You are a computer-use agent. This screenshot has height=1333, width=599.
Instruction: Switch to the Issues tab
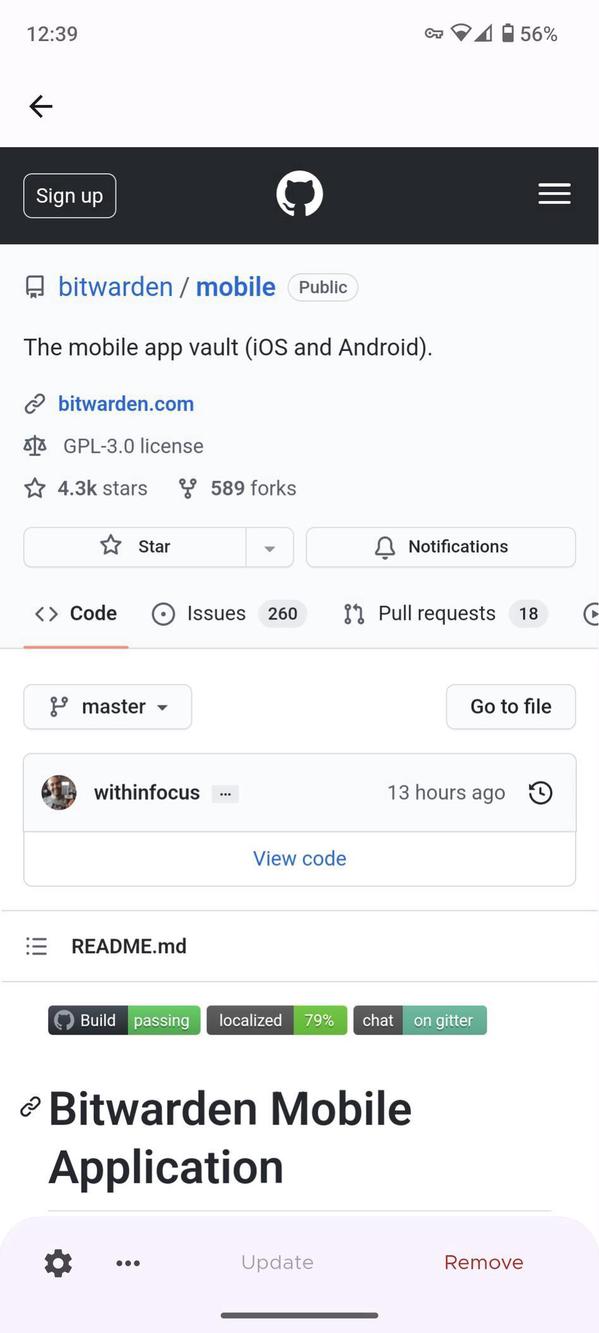(214, 613)
